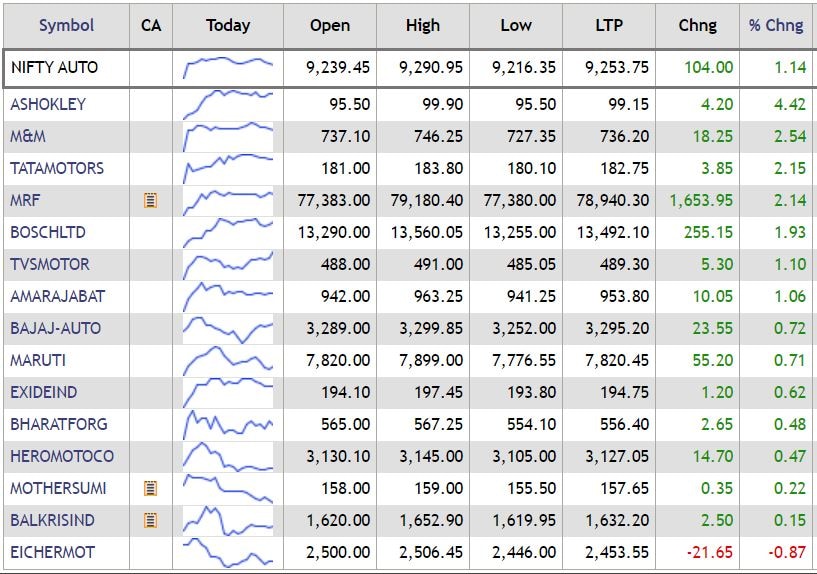
Task: Open the NIFTY AUTO index sparkline
Action: (x=228, y=68)
